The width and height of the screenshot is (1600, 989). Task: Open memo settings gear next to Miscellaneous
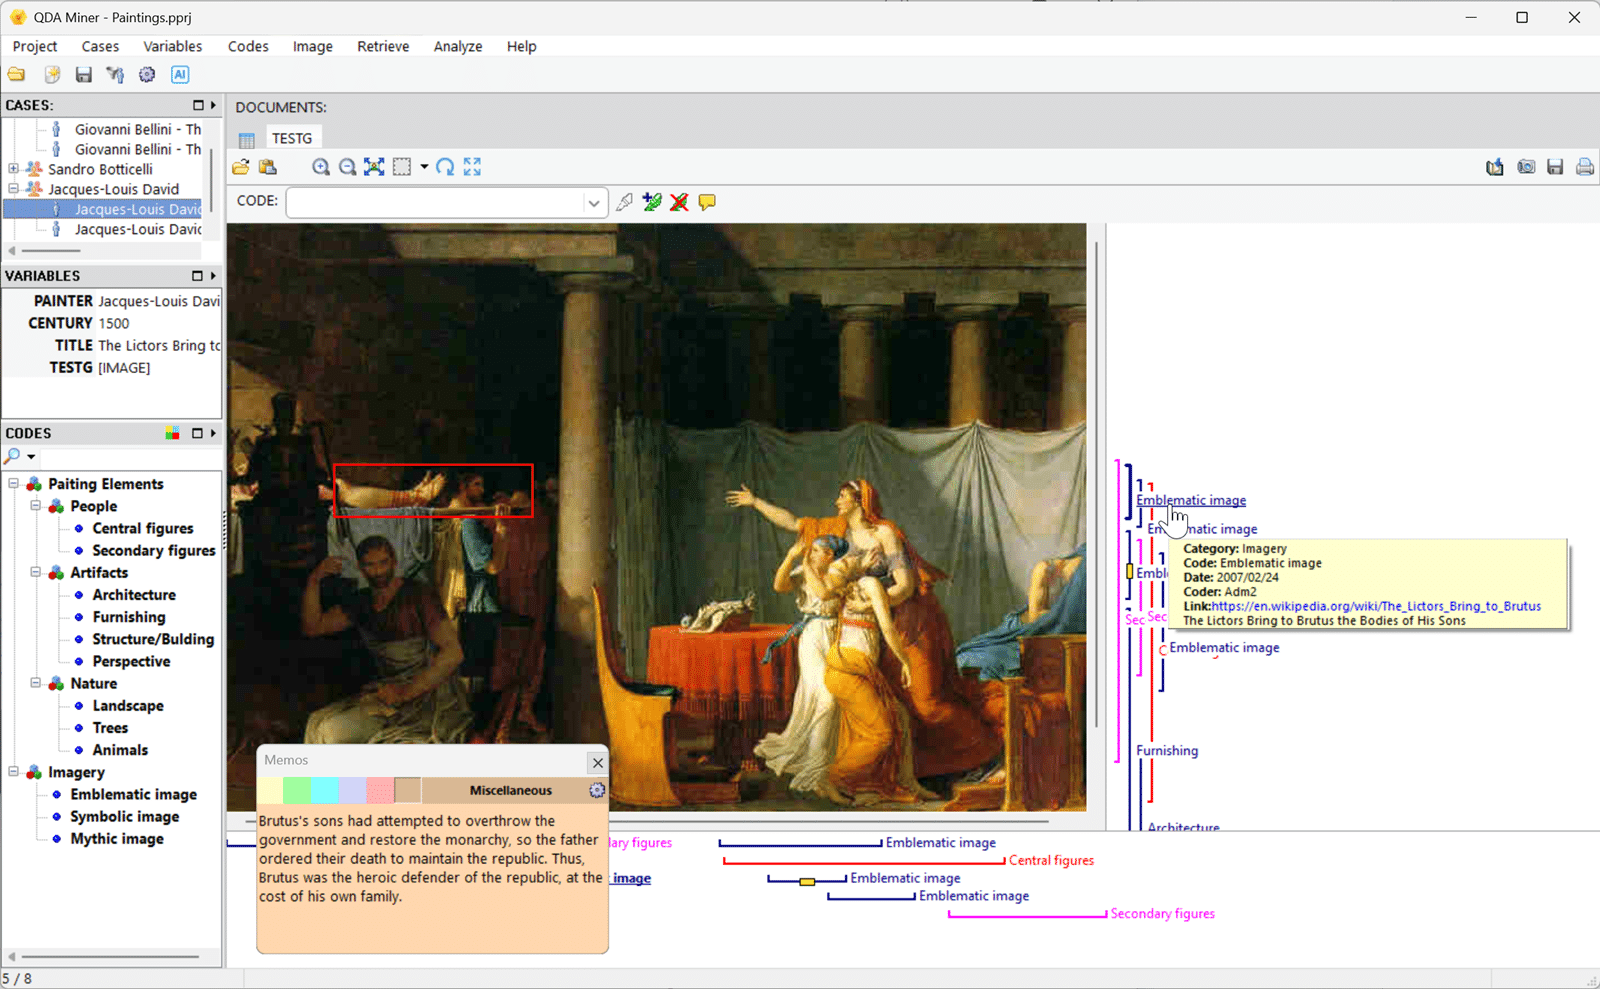click(597, 790)
